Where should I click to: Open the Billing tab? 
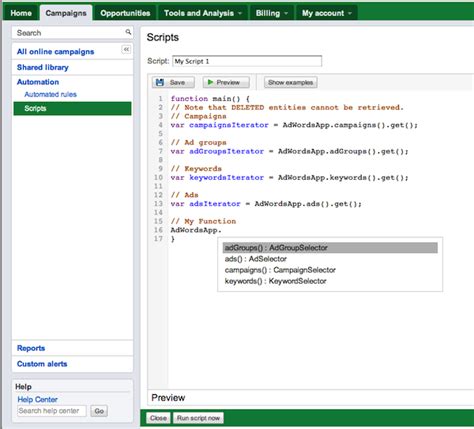pos(272,13)
